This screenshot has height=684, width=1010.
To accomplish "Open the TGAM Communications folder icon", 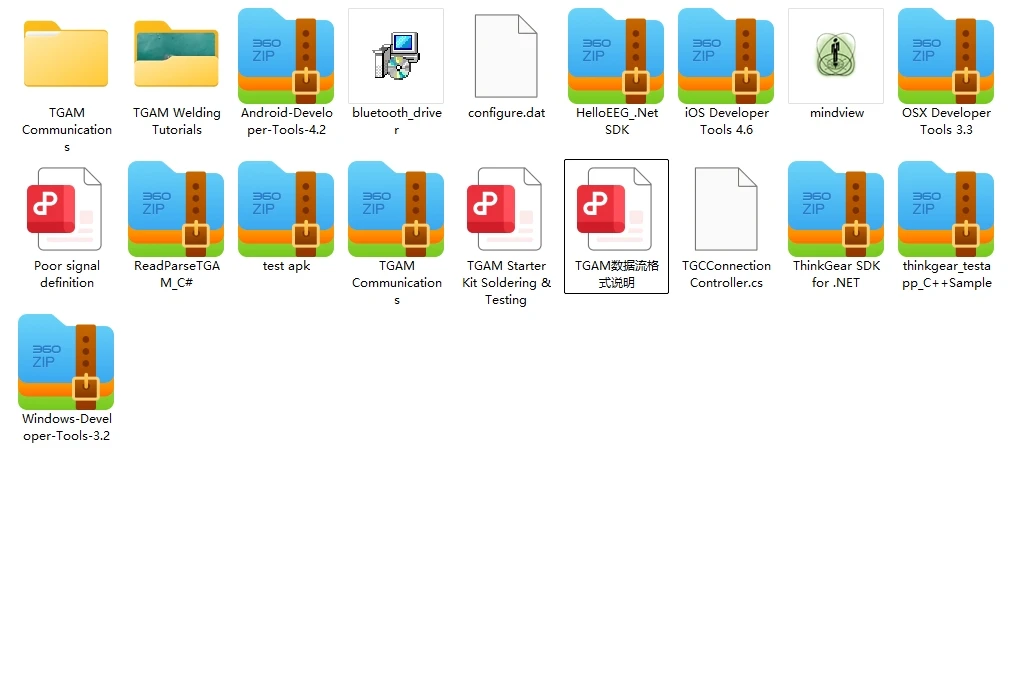I will pyautogui.click(x=66, y=54).
